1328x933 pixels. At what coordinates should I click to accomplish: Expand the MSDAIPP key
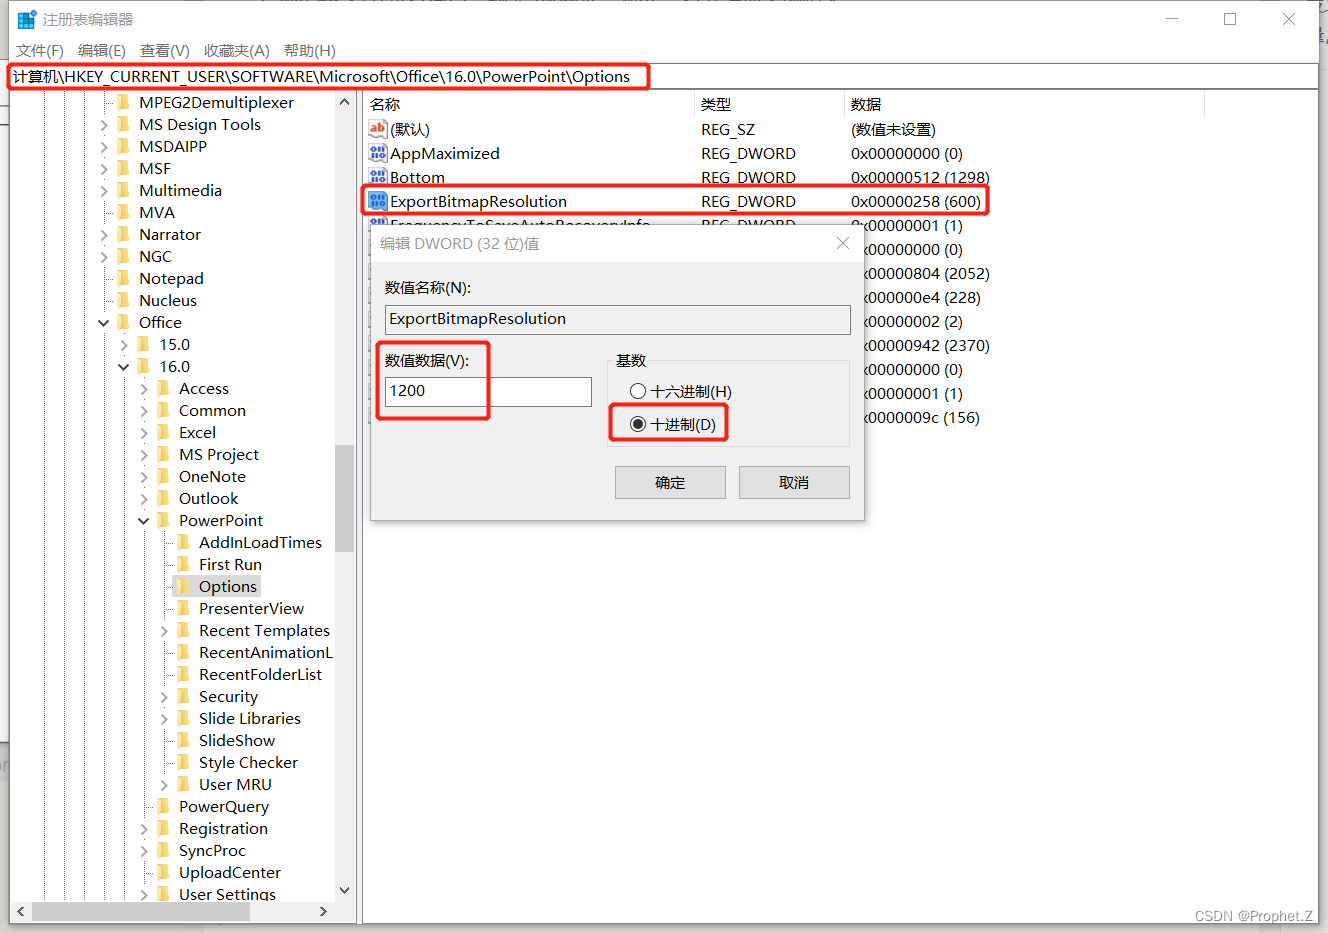[x=104, y=147]
